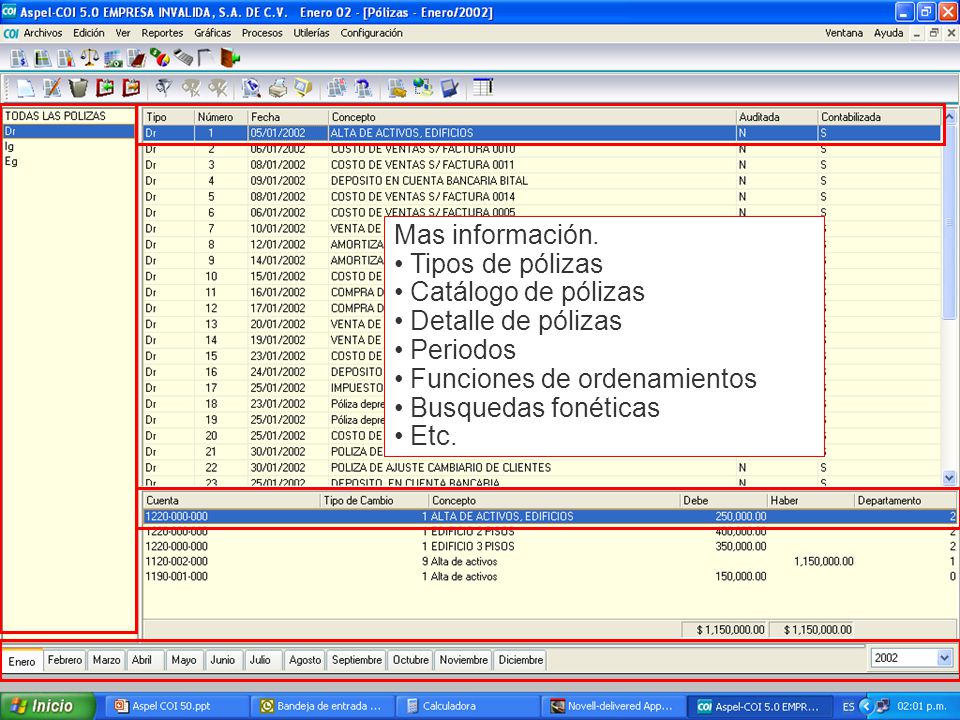
Task: Open the Reportes menu
Action: (162, 33)
